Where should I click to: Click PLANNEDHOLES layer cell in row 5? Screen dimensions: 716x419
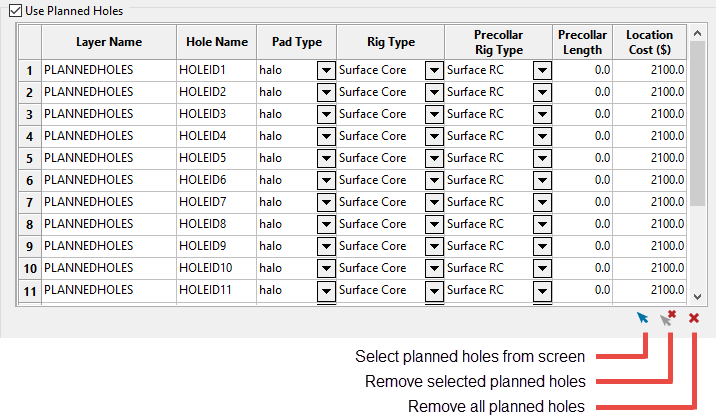tap(109, 158)
